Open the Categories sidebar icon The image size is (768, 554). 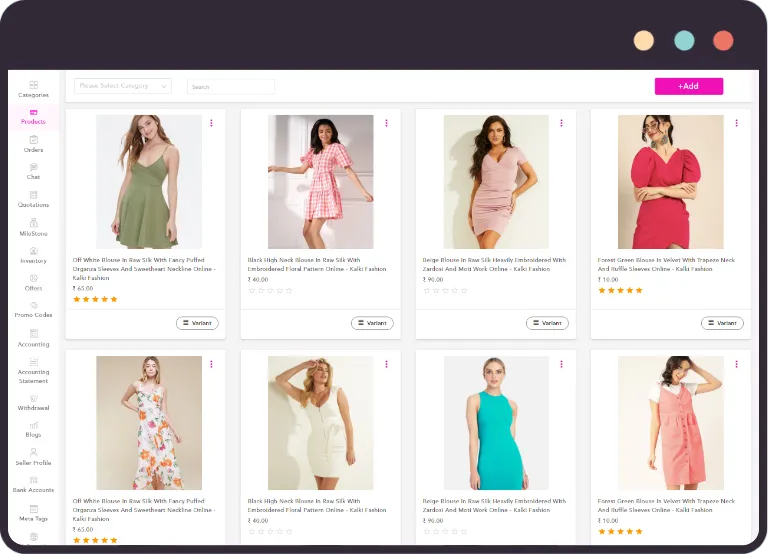click(x=33, y=86)
